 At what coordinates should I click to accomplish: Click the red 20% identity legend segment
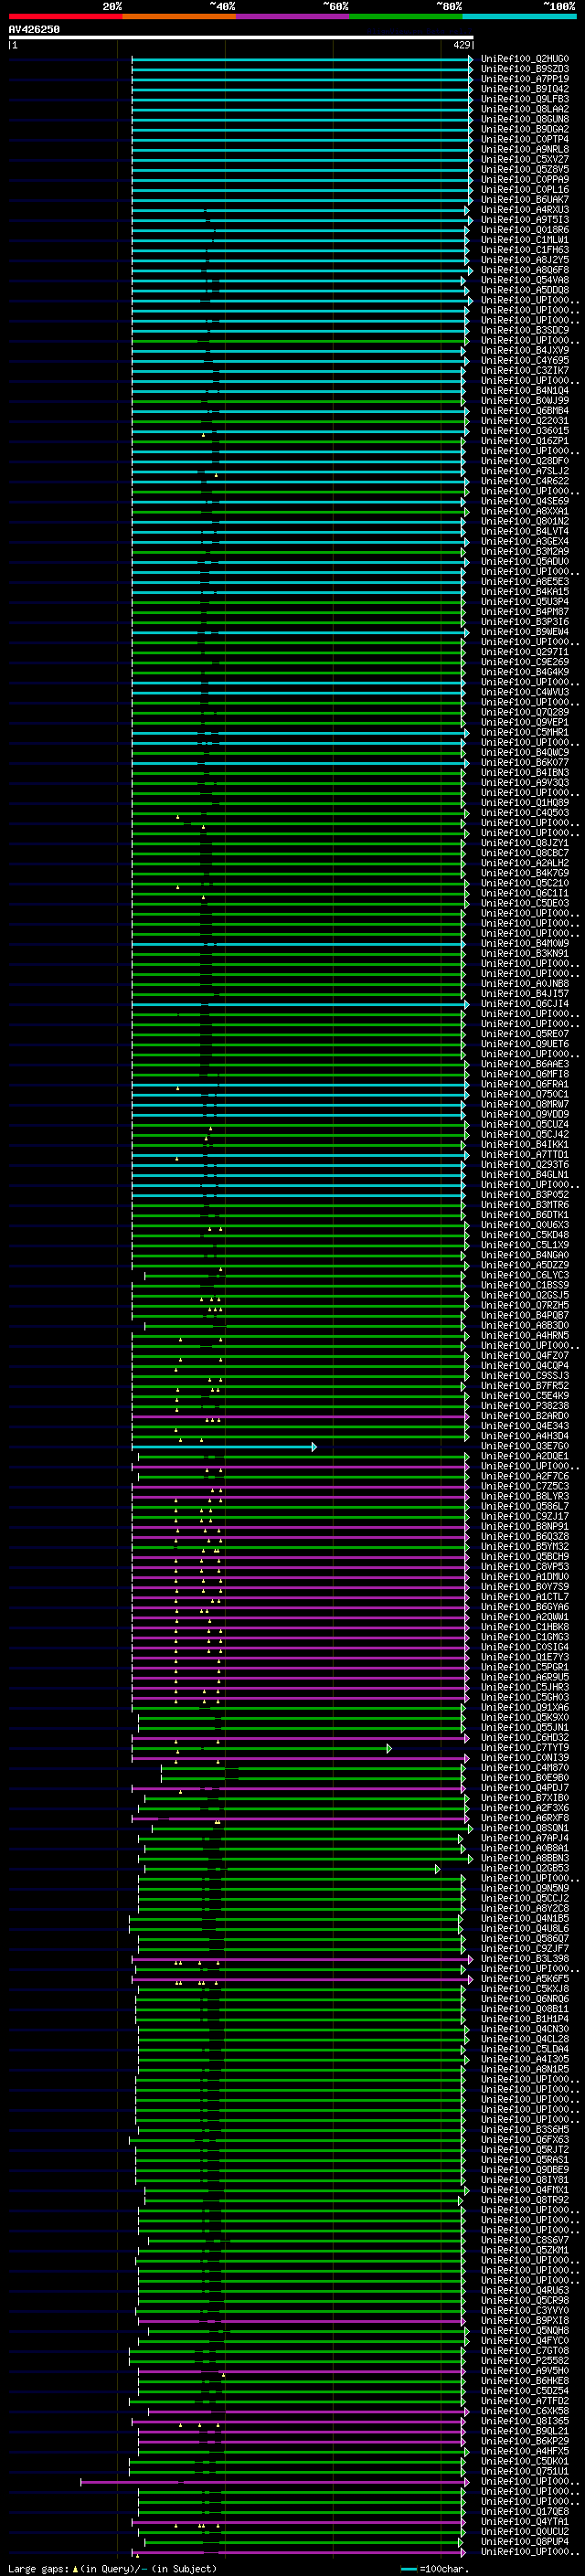click(65, 16)
